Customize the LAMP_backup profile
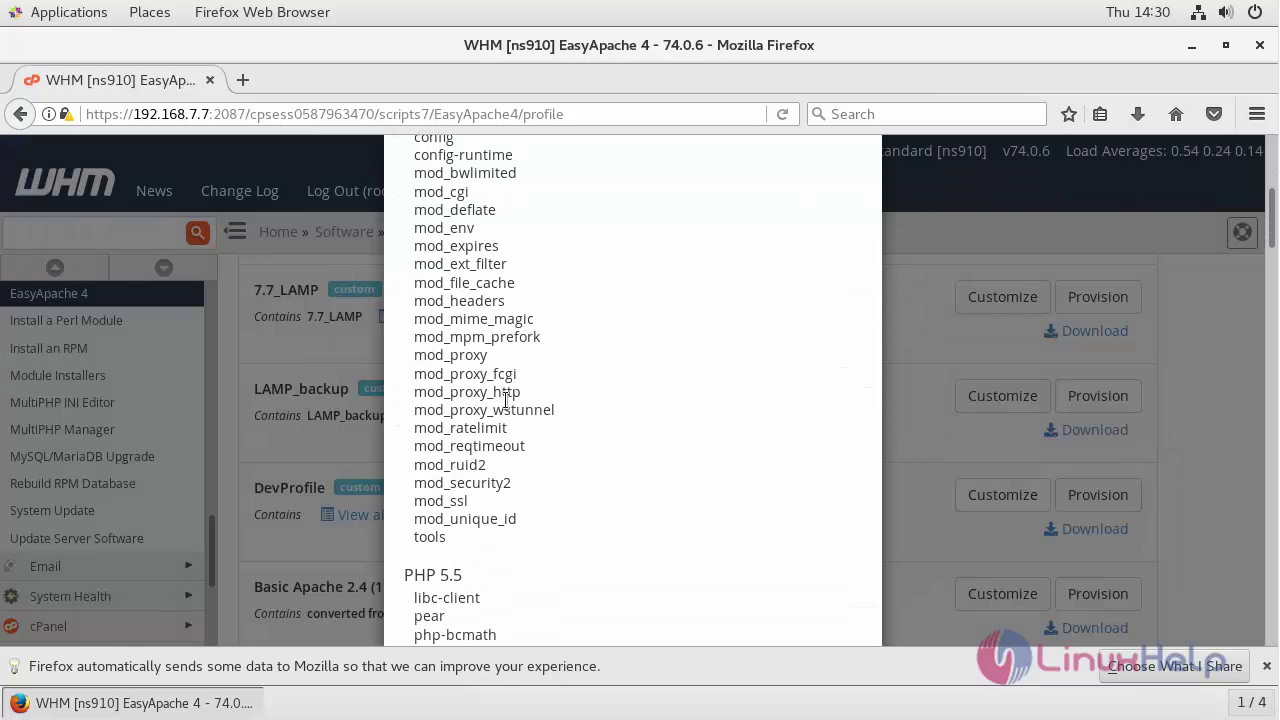The width and height of the screenshot is (1280, 720). tap(1002, 396)
